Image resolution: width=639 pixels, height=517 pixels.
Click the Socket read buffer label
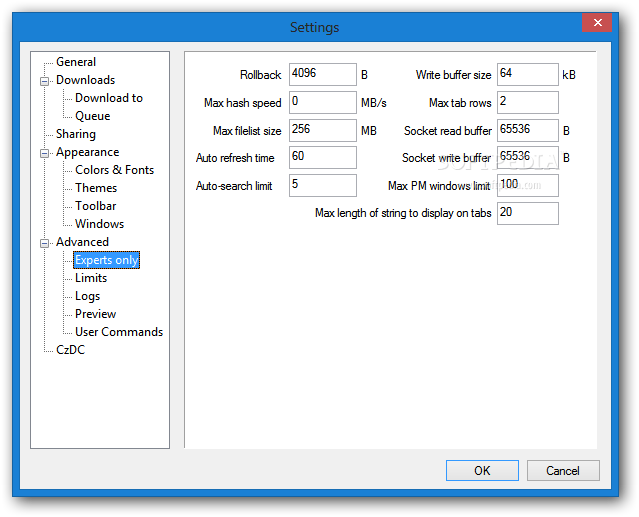click(448, 131)
